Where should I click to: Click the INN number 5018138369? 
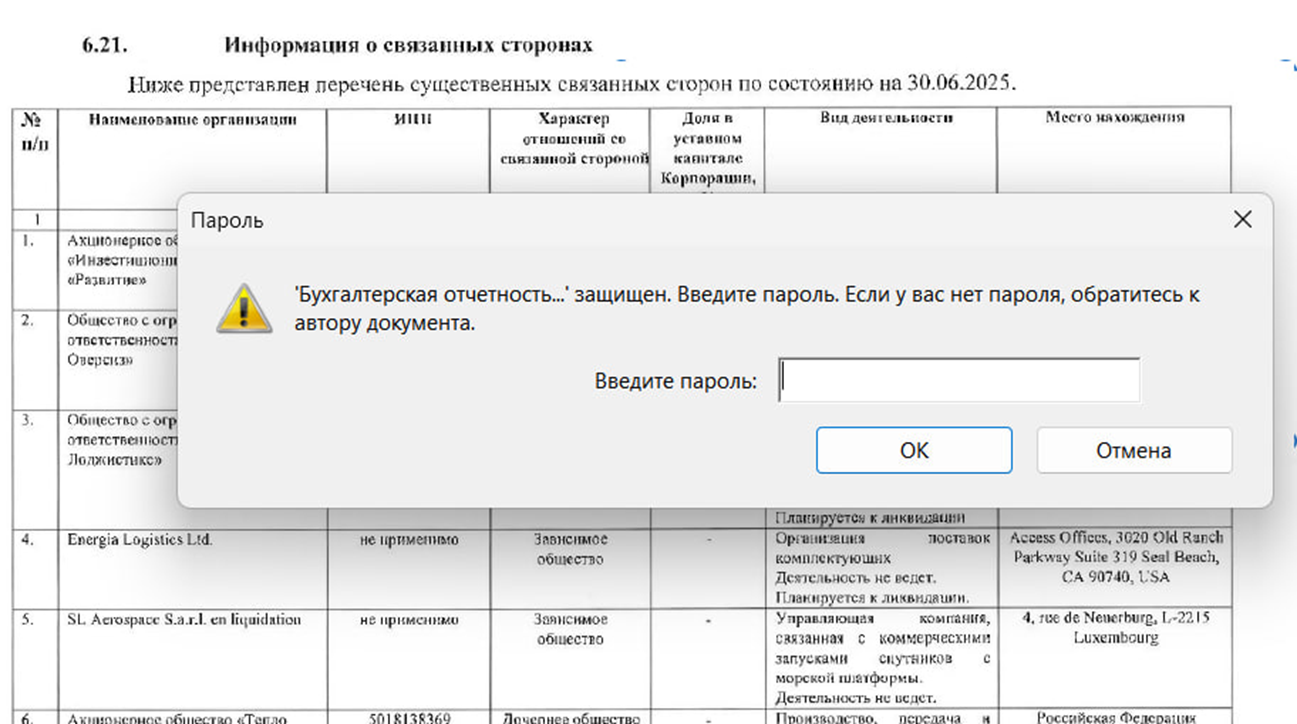(x=408, y=718)
